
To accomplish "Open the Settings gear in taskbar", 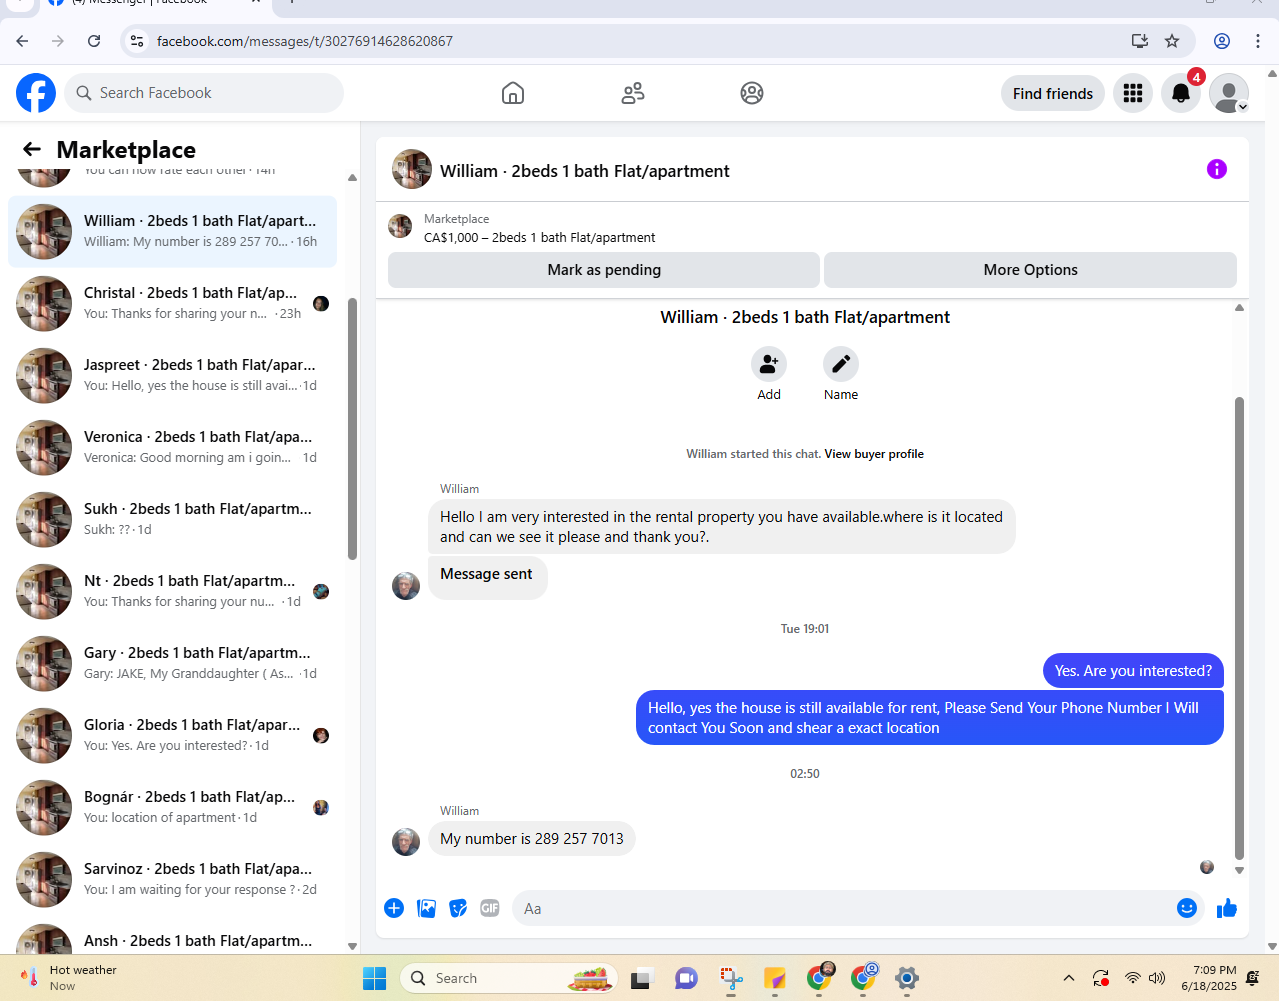I will pos(907,978).
